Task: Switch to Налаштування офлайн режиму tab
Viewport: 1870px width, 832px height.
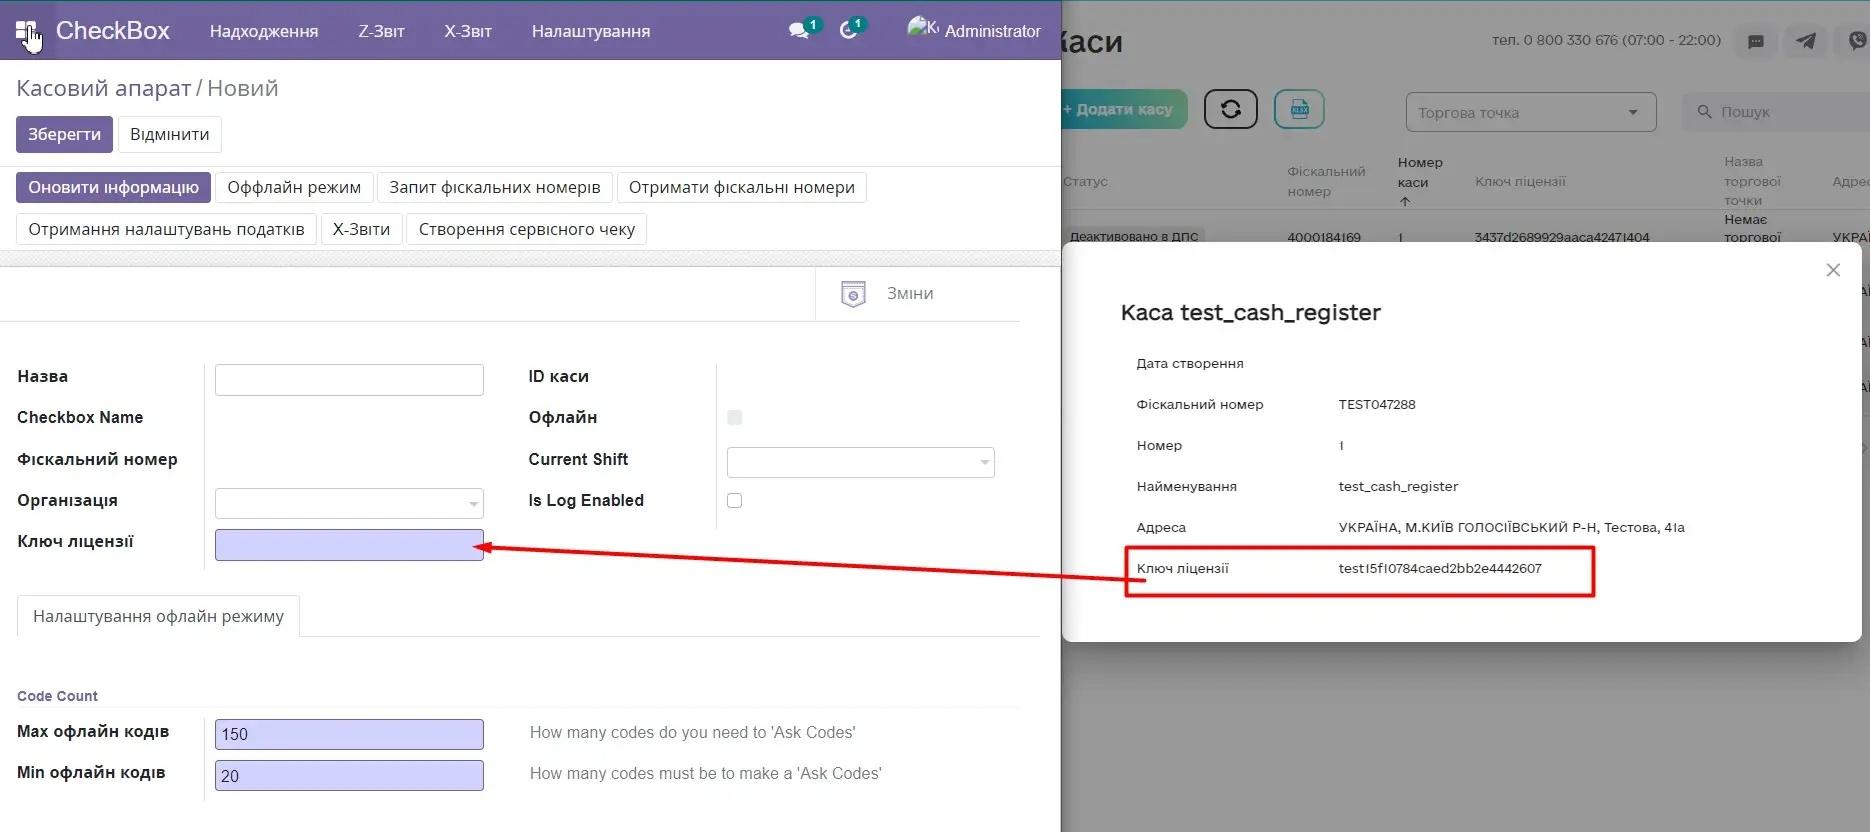Action: point(158,616)
